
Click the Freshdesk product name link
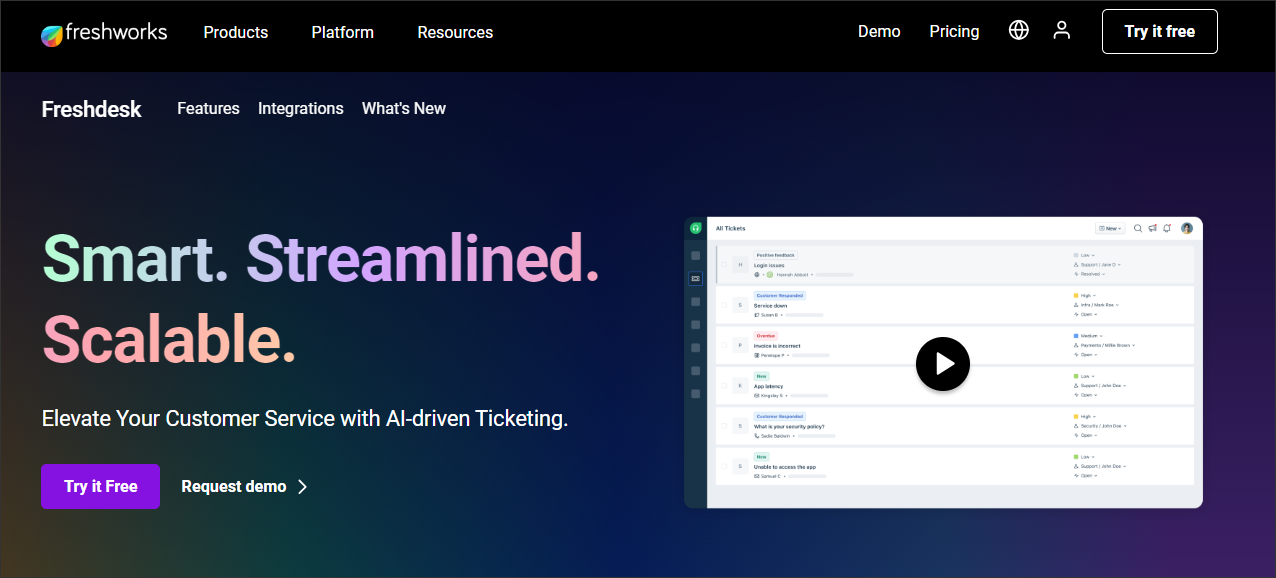92,109
